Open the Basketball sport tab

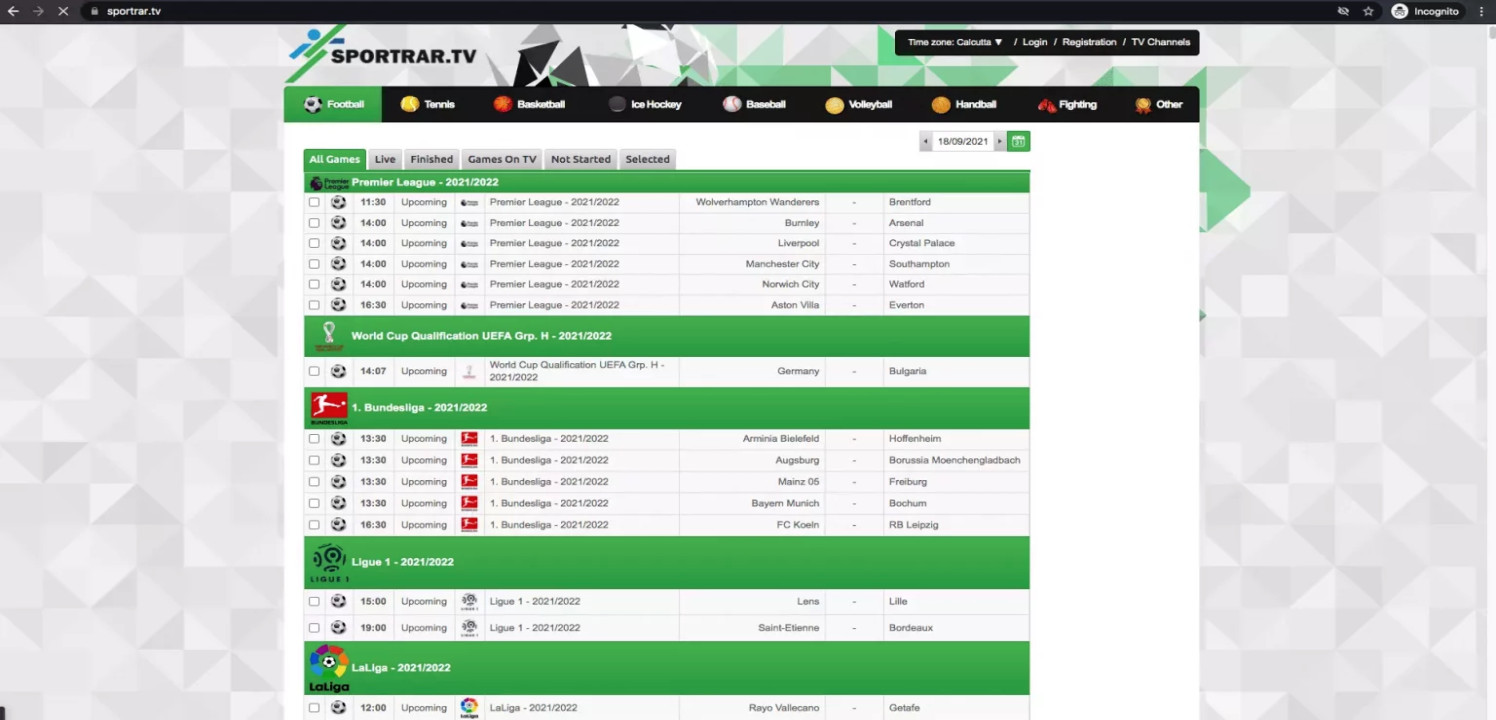click(529, 104)
